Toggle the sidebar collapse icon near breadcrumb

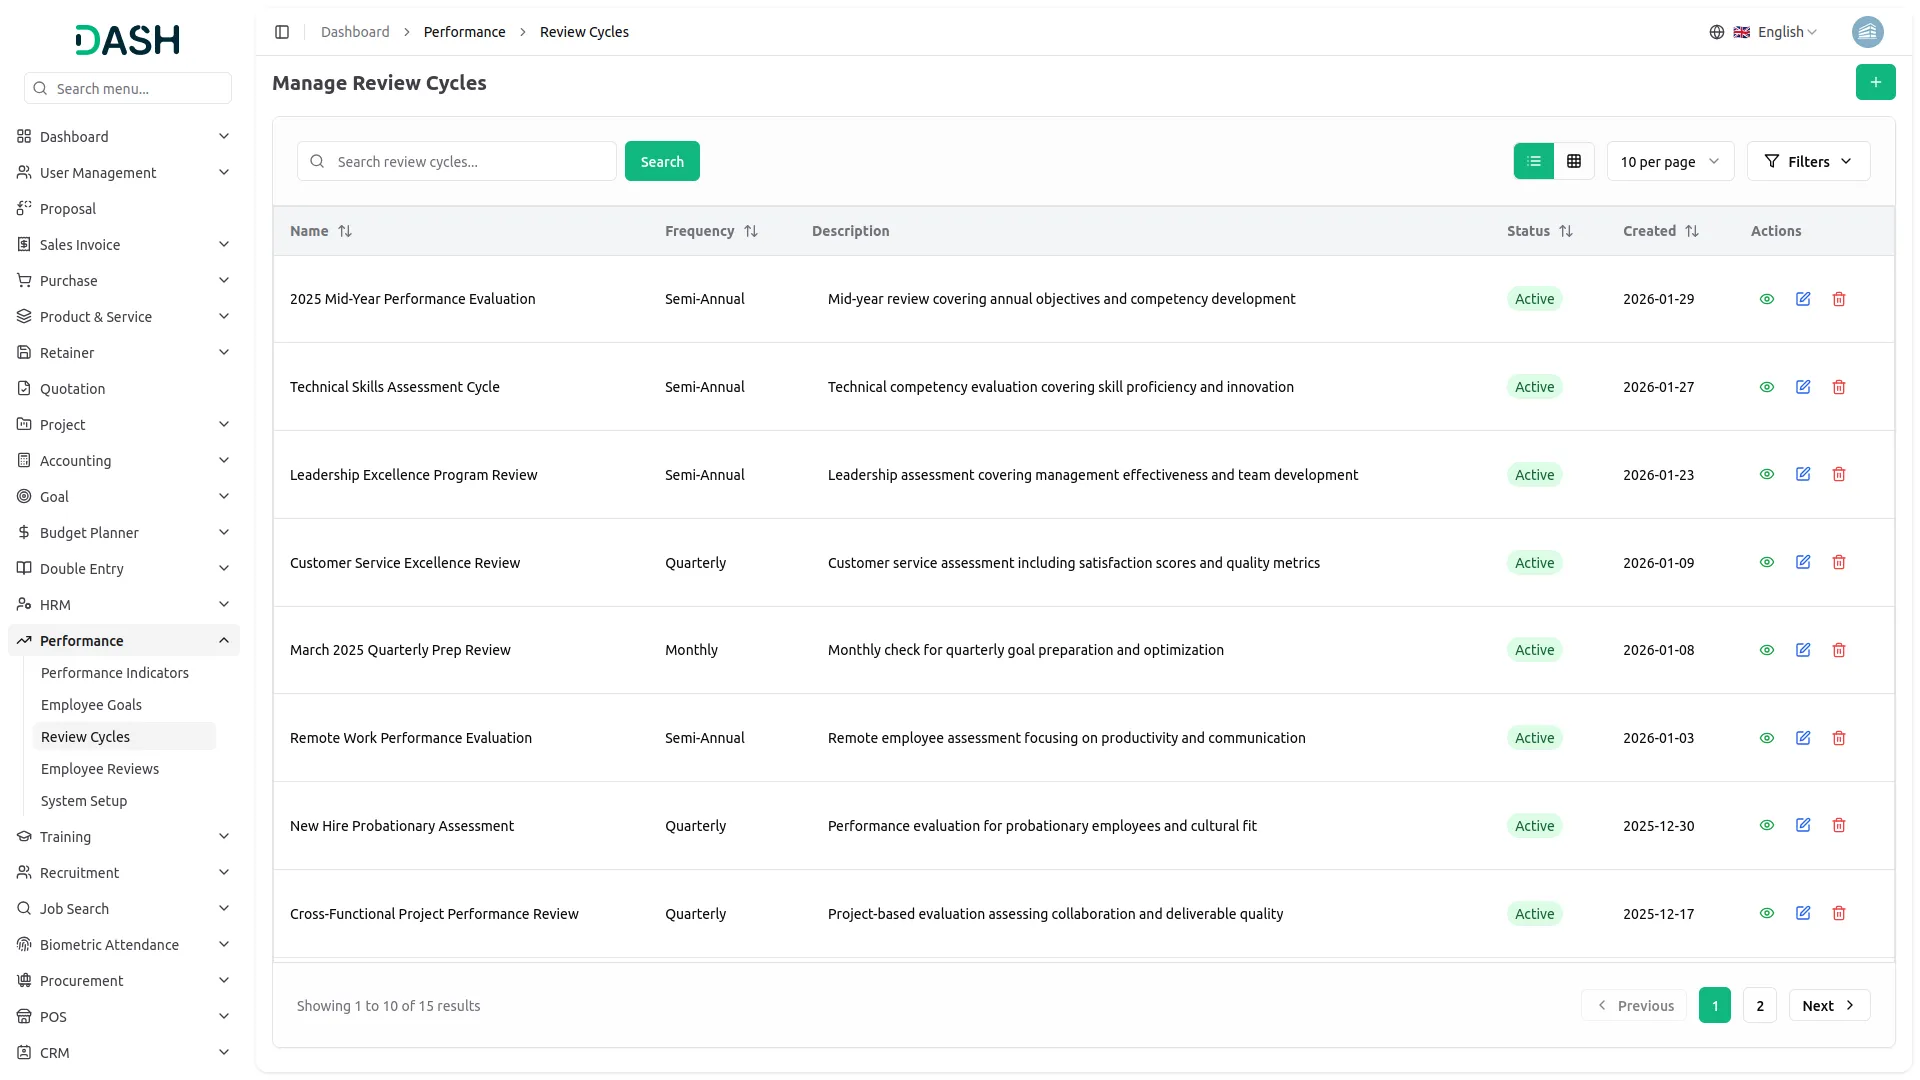282,31
